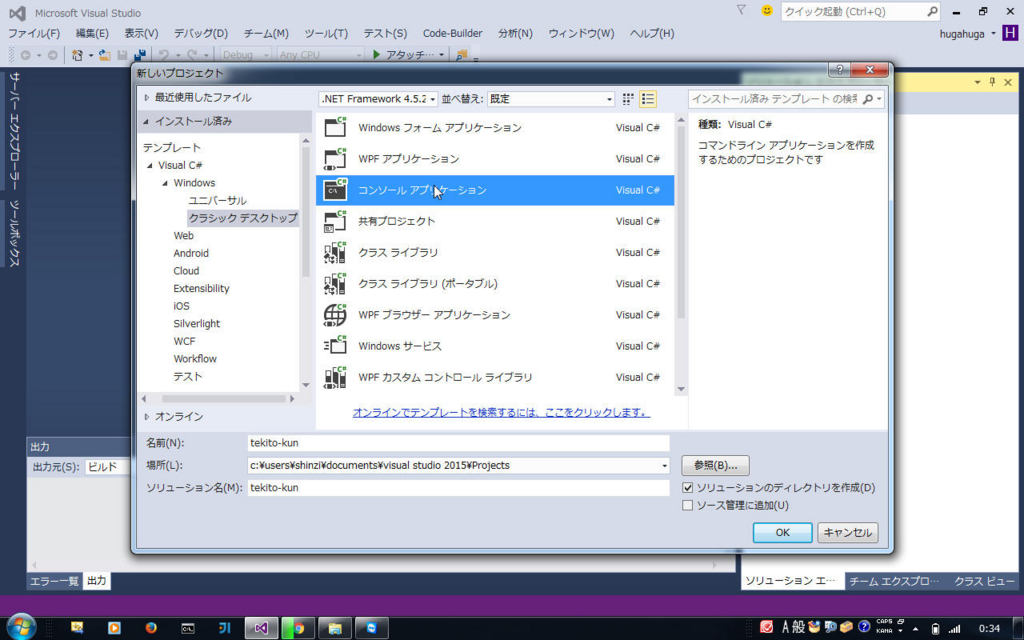Image resolution: width=1024 pixels, height=640 pixels.
Task: Select the WPF ブラウザー アプリケーション icon
Action: click(x=335, y=315)
